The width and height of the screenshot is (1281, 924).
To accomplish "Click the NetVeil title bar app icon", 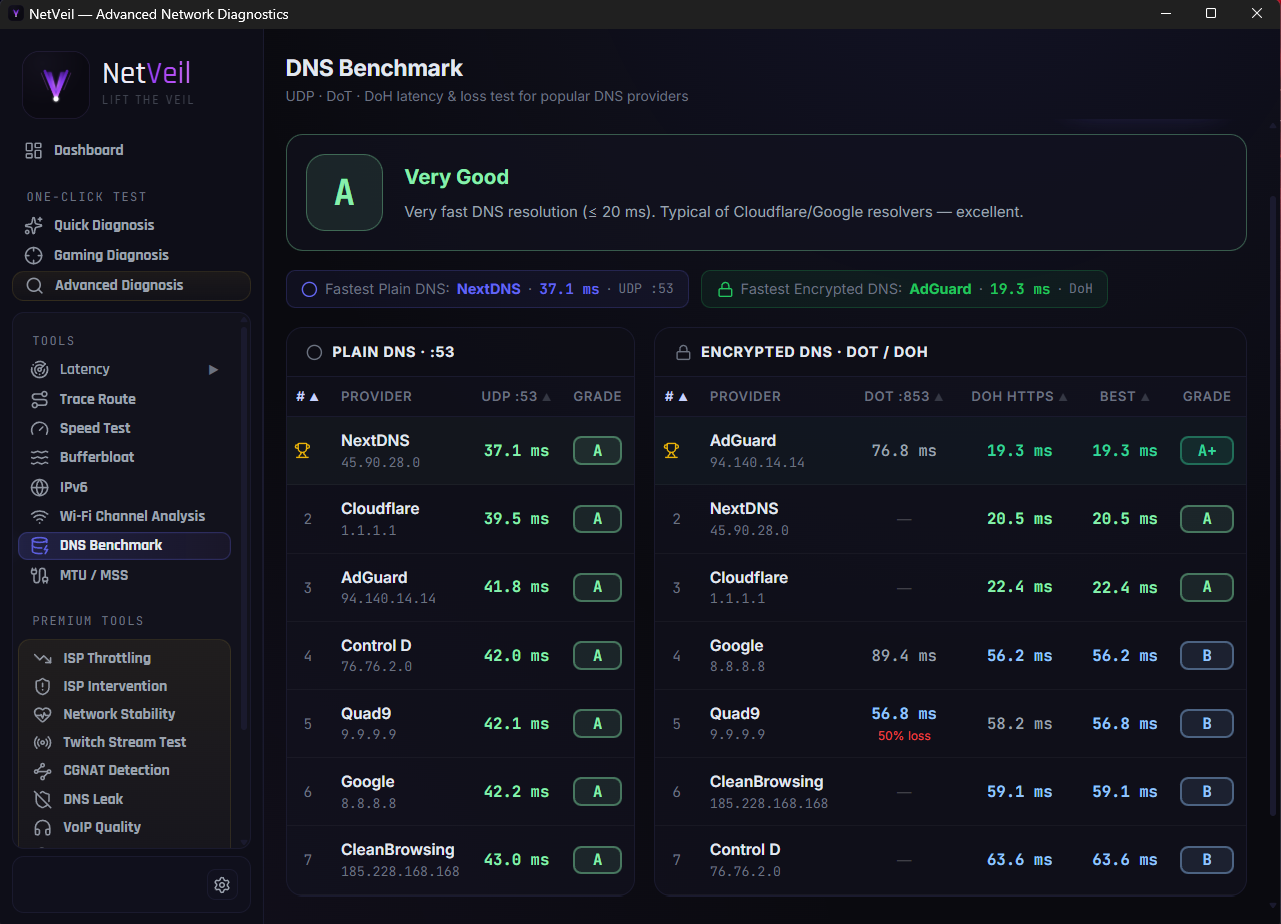I will point(15,14).
